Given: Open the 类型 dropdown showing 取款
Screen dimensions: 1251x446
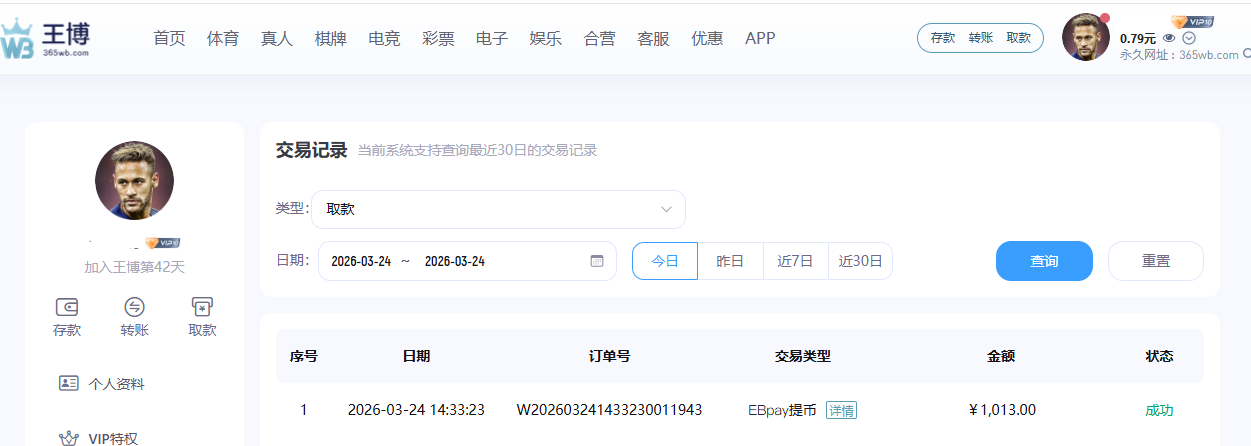Looking at the screenshot, I should point(498,210).
